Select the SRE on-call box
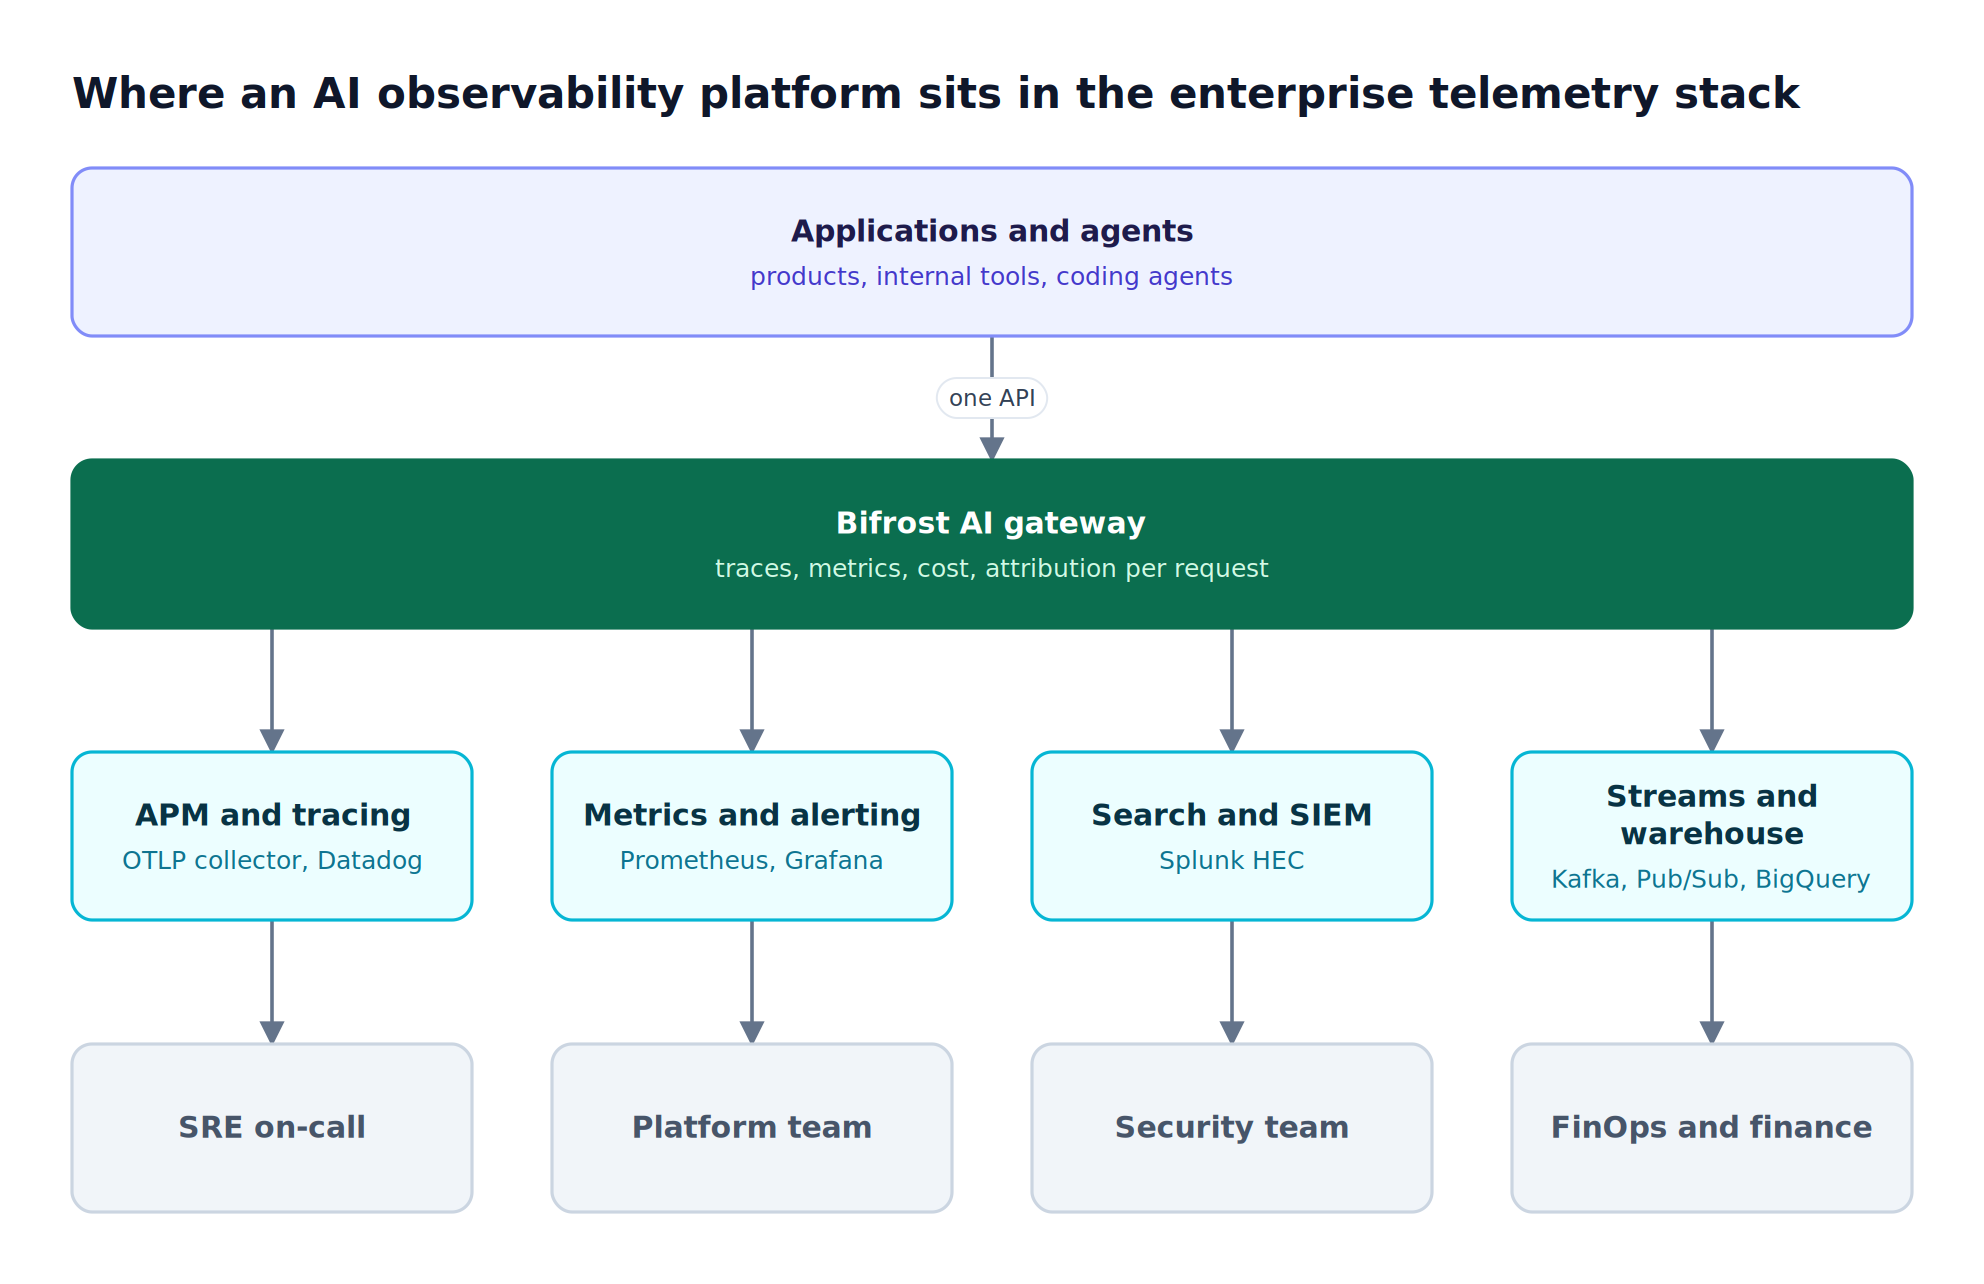This screenshot has height=1284, width=1984. click(x=272, y=1128)
